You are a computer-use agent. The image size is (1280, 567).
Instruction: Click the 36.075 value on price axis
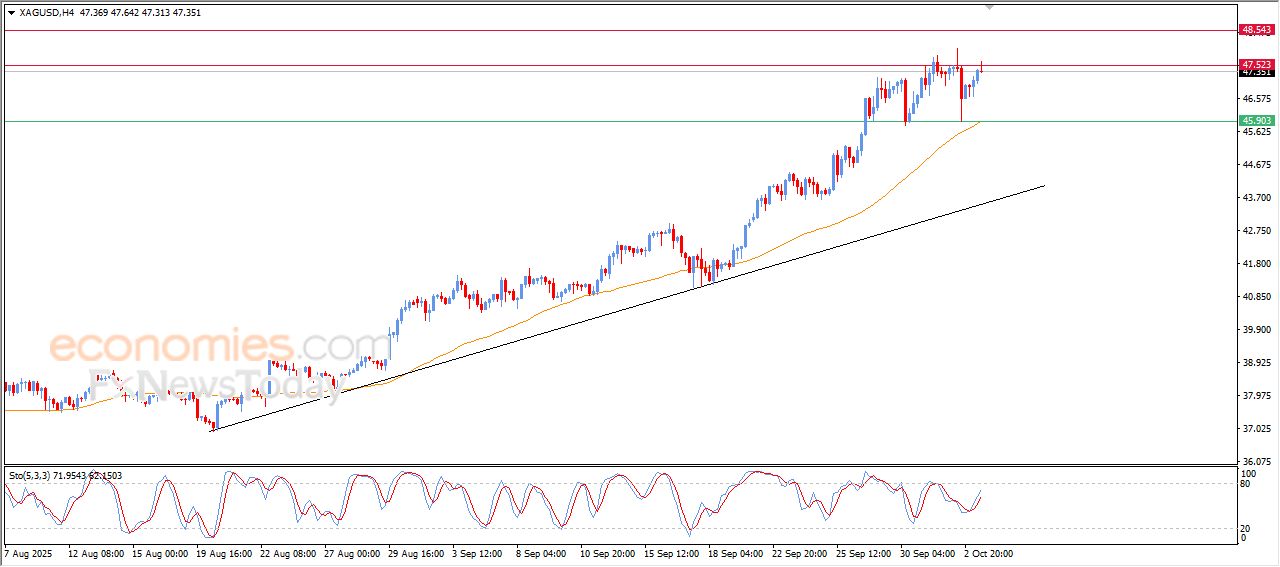1256,461
